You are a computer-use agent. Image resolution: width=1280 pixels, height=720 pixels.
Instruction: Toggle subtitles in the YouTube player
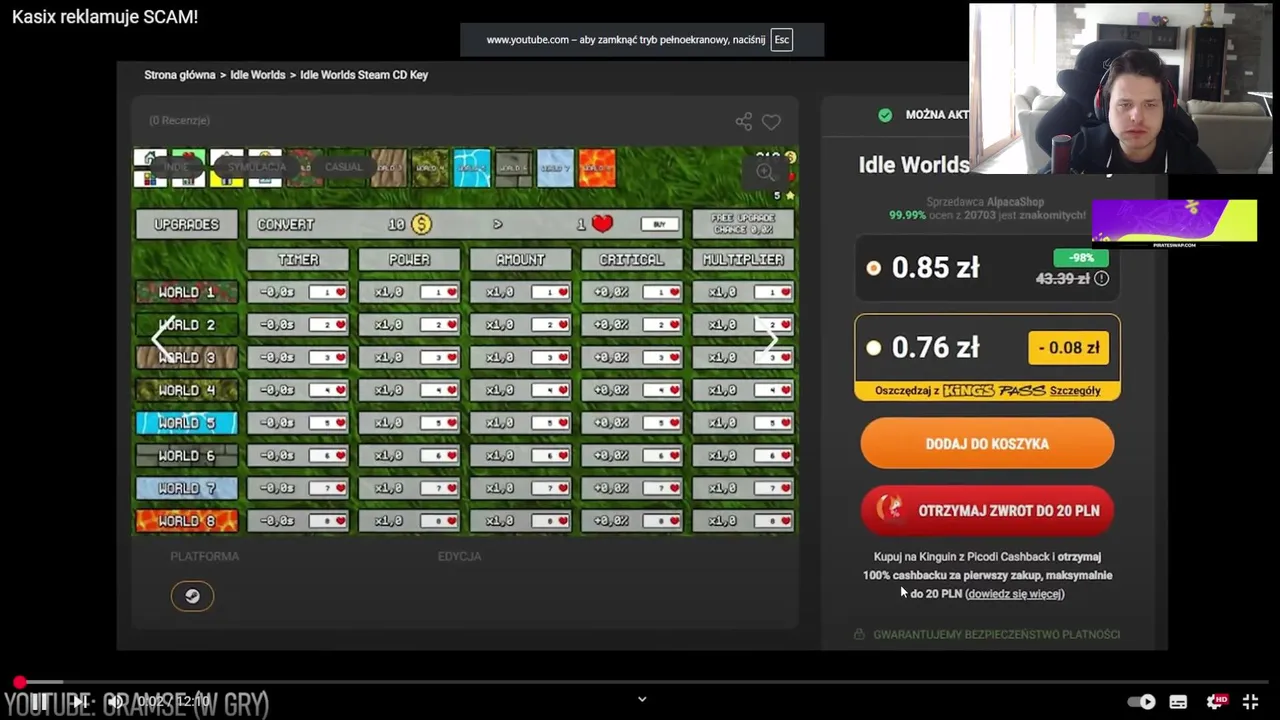pyautogui.click(x=1178, y=702)
